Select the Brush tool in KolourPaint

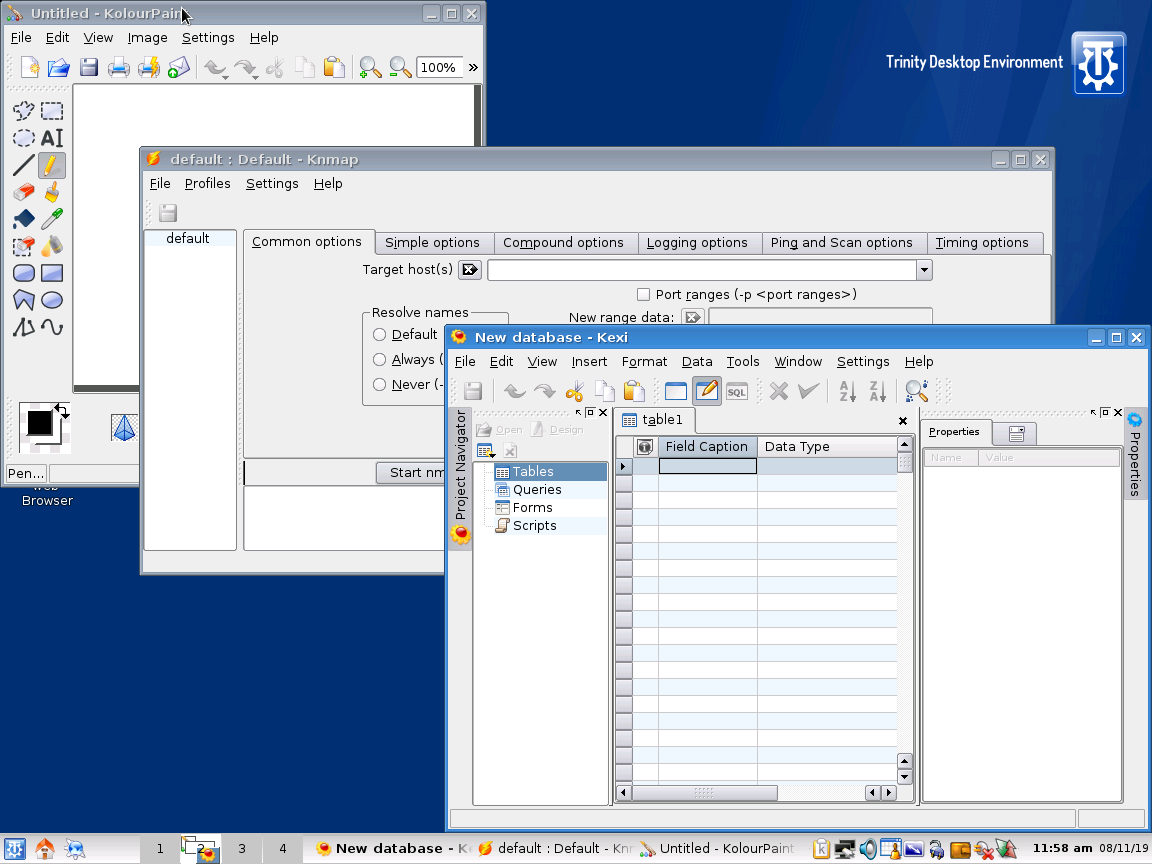pos(51,192)
